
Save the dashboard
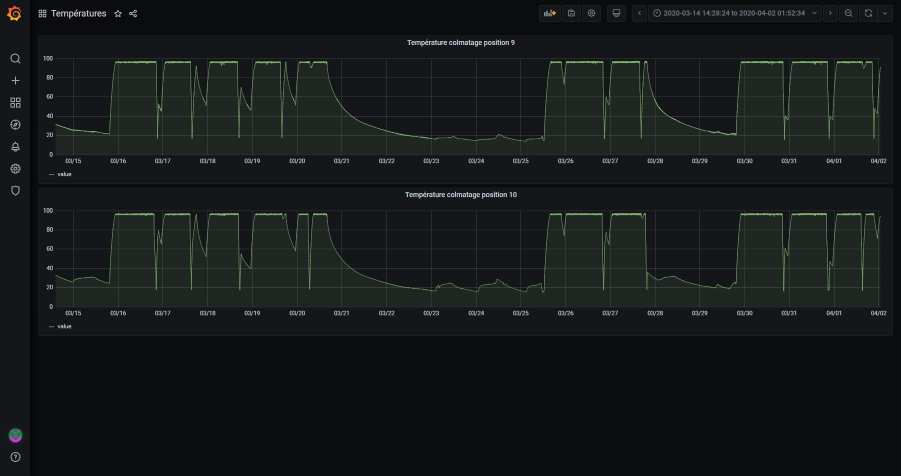pyautogui.click(x=571, y=13)
